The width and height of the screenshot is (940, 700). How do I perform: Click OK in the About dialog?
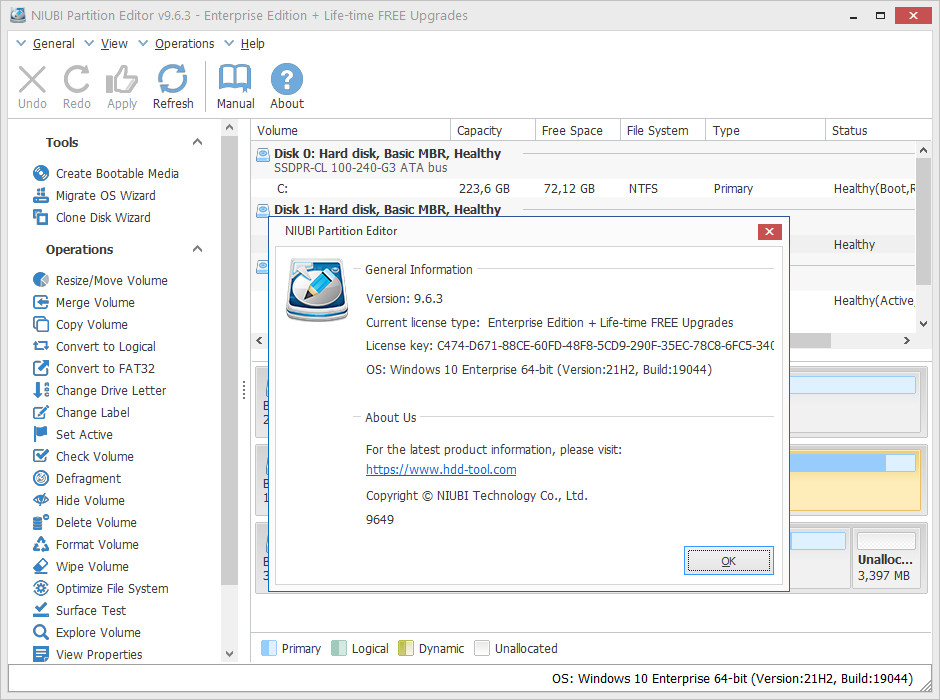tap(728, 561)
